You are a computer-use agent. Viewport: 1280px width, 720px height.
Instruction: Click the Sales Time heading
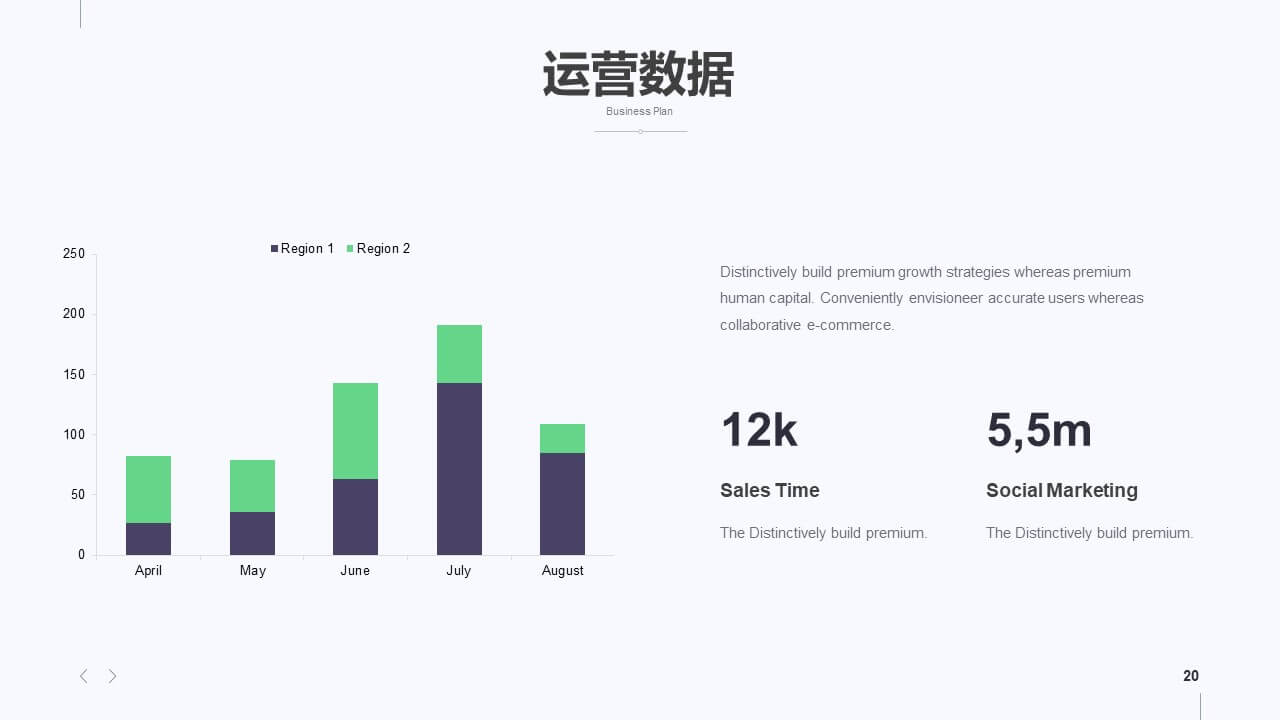point(770,490)
